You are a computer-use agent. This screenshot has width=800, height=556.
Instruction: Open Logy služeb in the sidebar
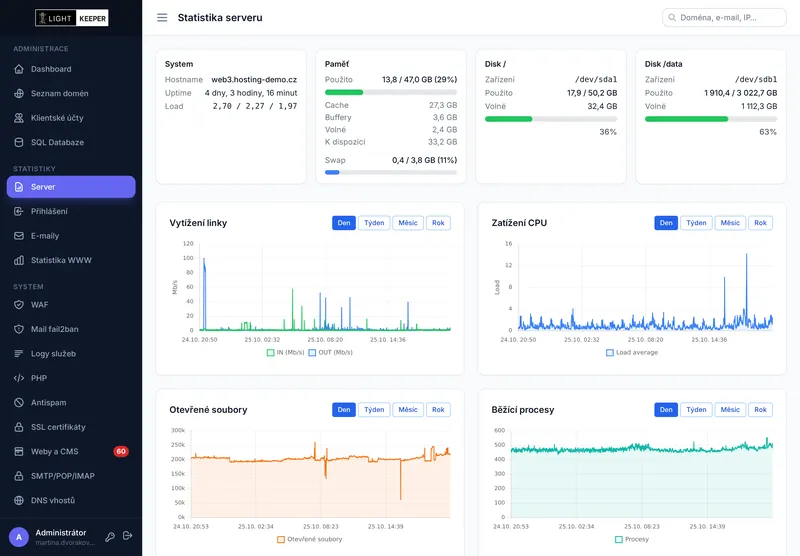point(71,353)
